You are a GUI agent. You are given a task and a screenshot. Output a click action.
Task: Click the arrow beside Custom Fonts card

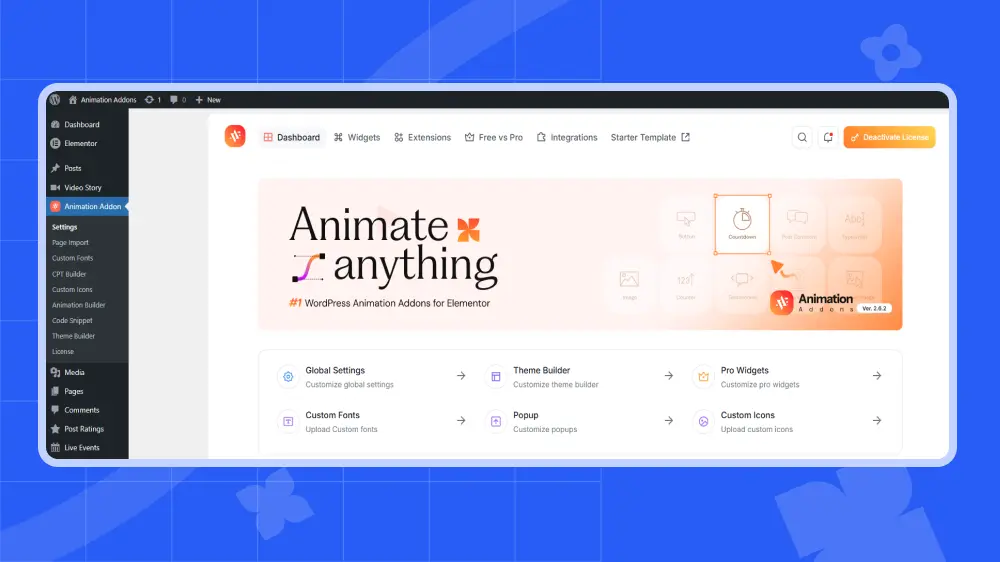coord(461,420)
